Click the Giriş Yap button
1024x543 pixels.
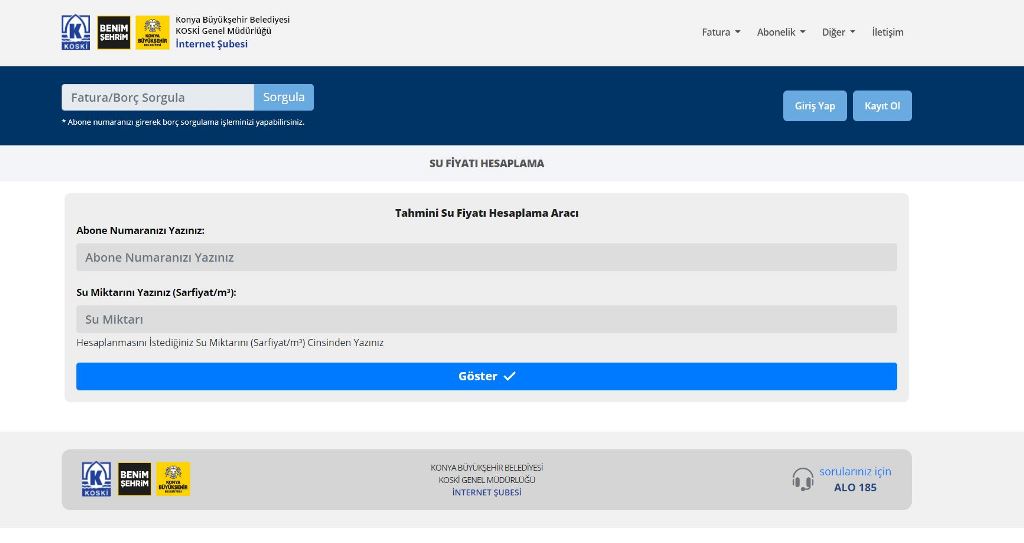click(814, 106)
